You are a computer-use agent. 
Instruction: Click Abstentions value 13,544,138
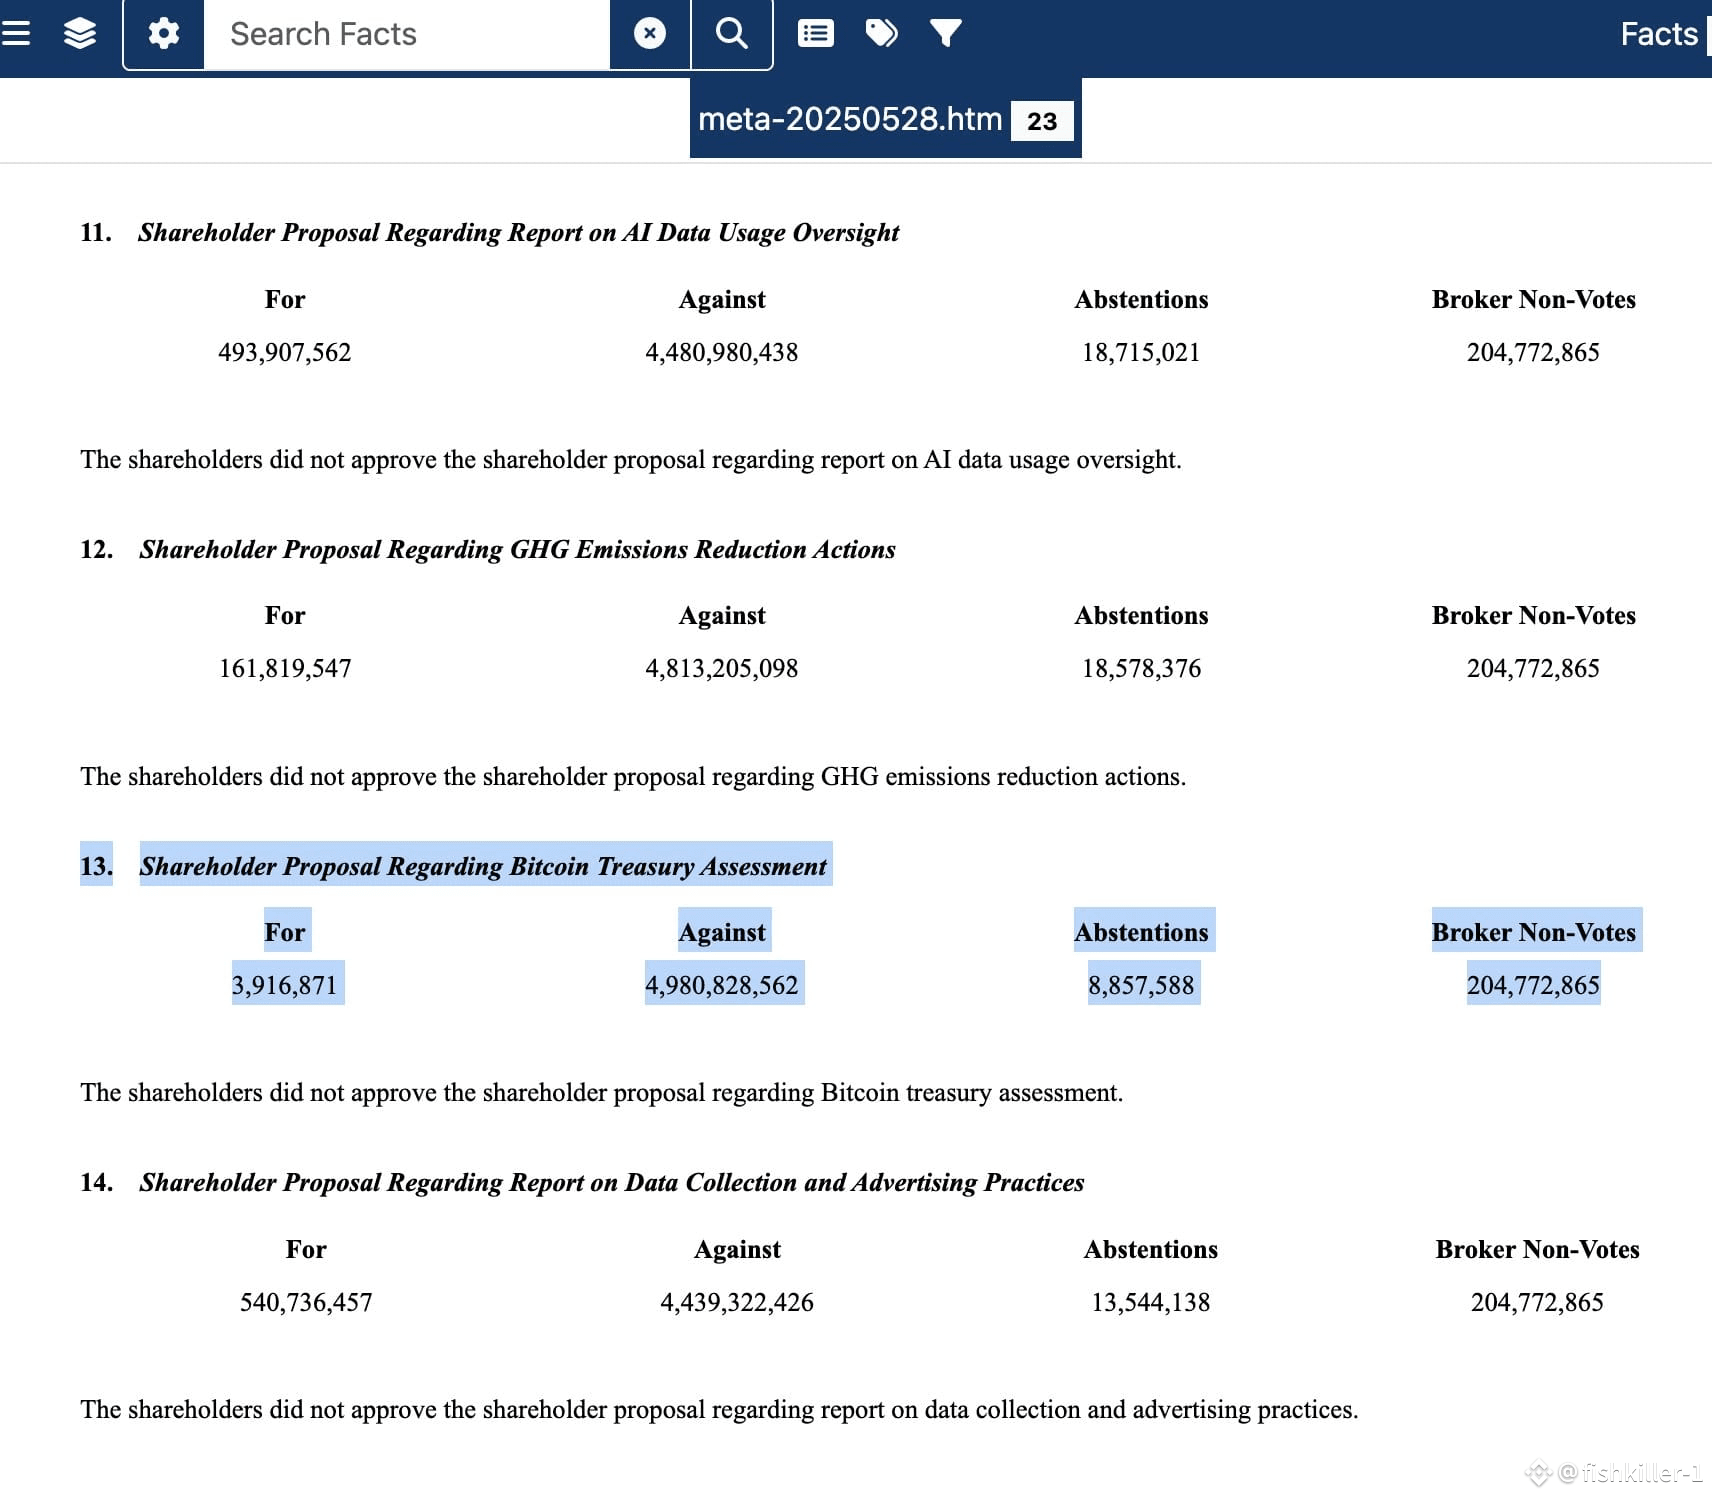tap(1151, 1302)
